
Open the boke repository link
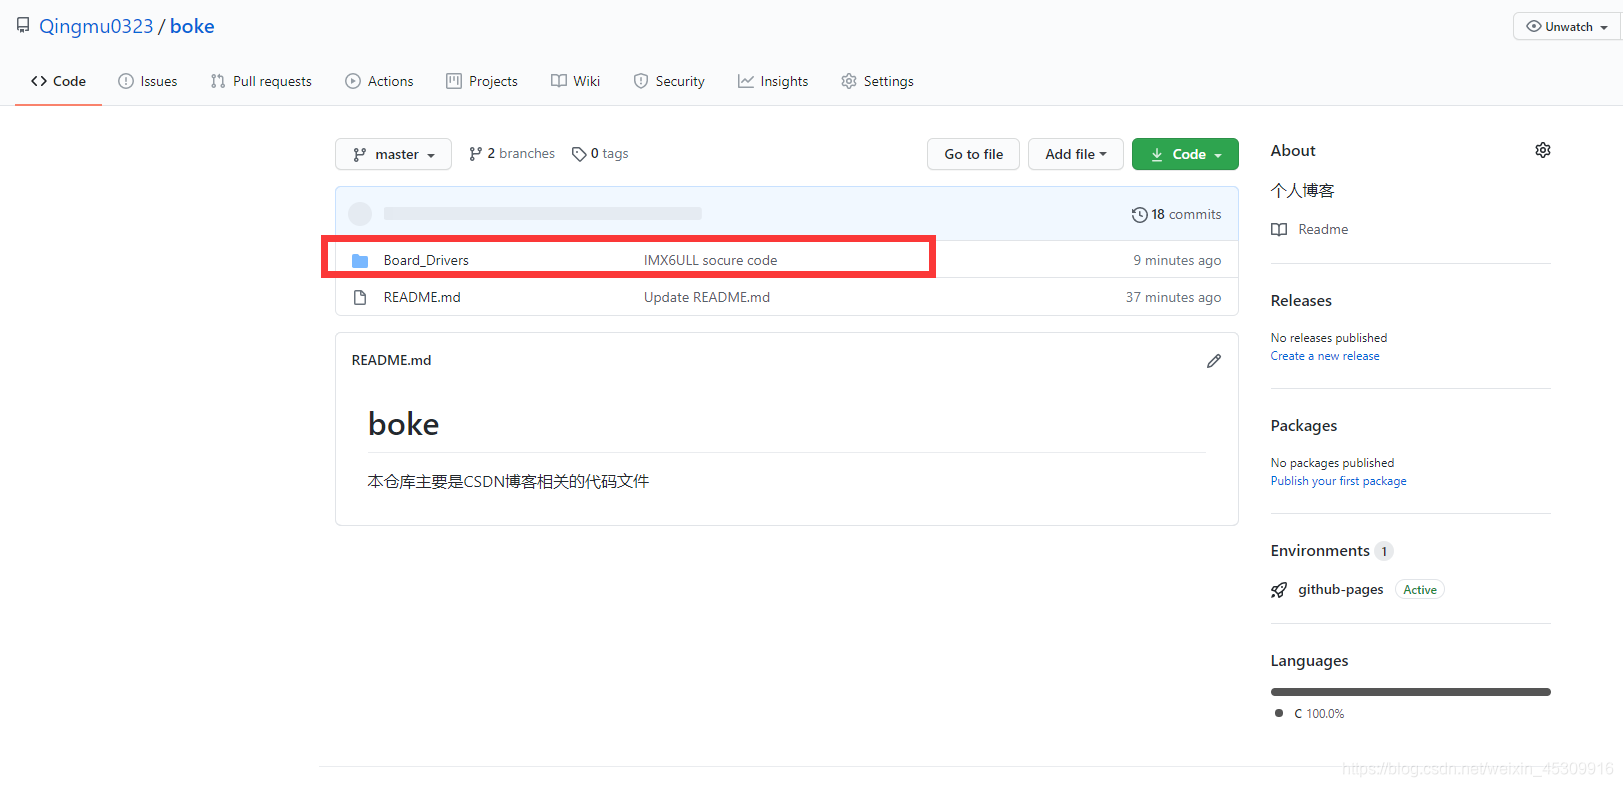(x=192, y=26)
